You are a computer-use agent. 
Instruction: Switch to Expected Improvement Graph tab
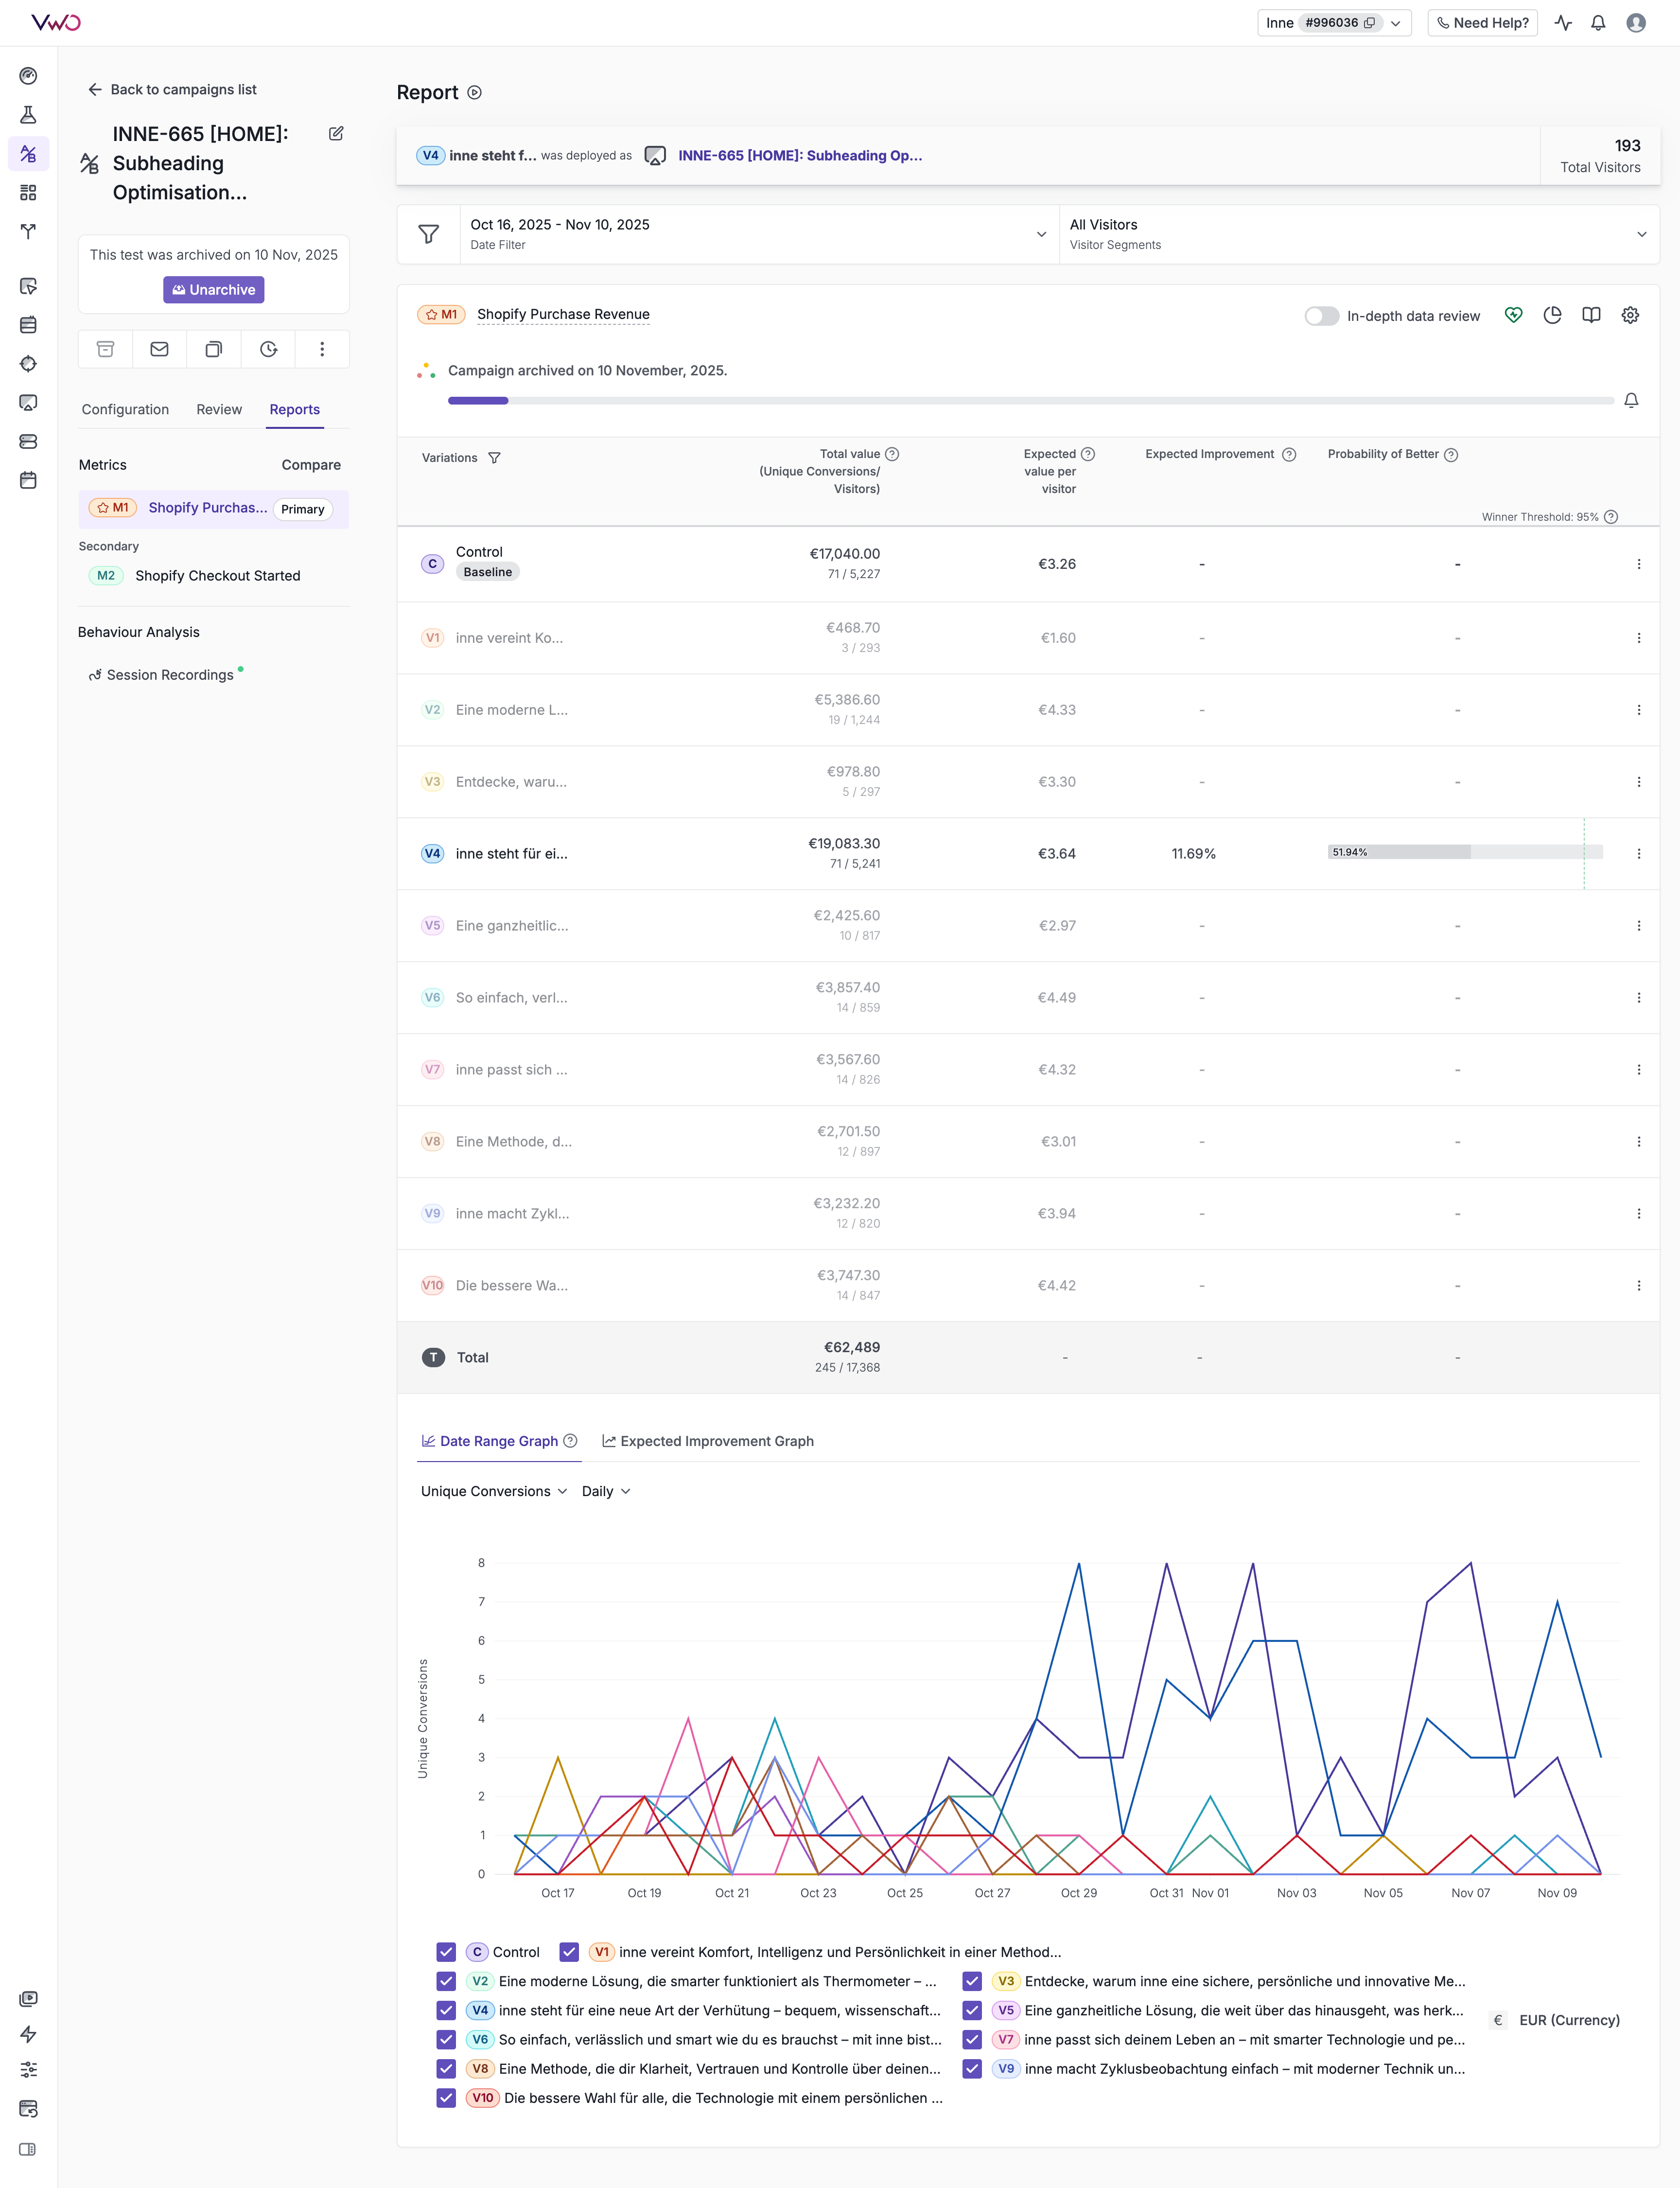(x=707, y=1441)
